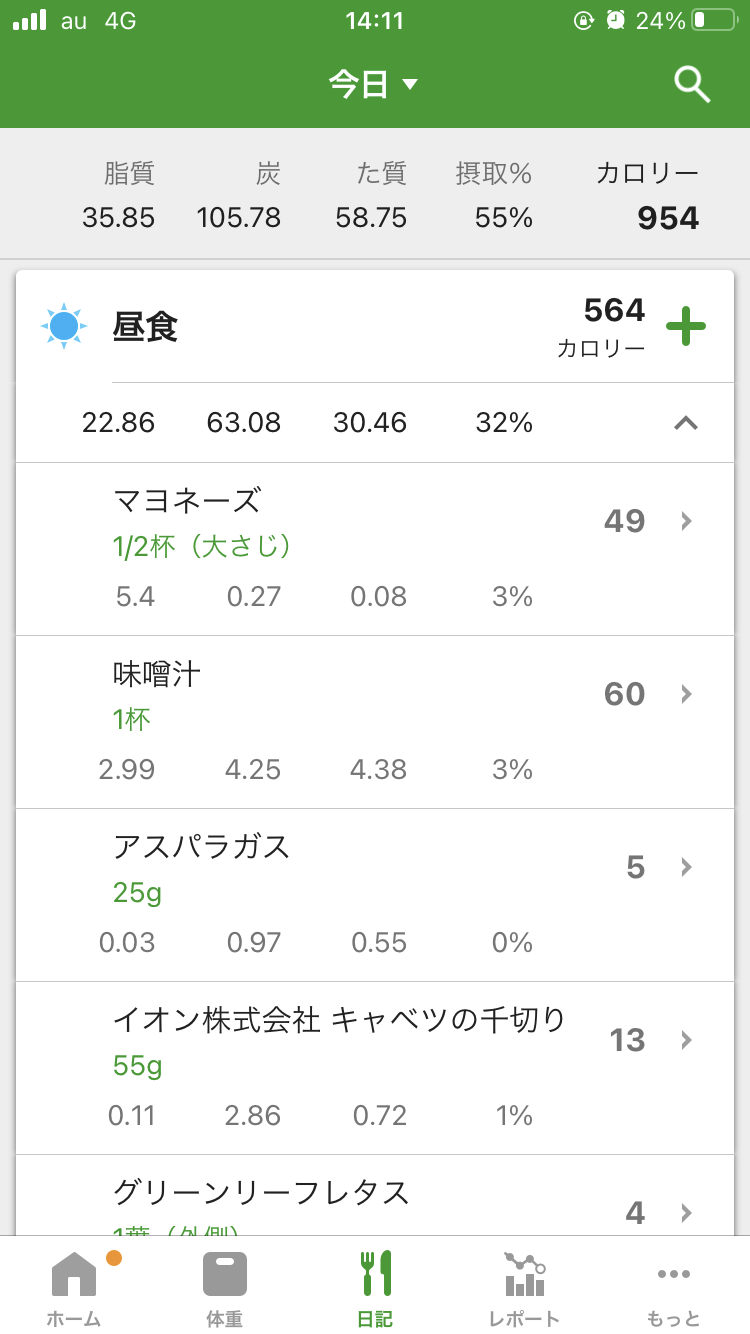Collapse the 昼食 section with the up chevron
Image resolution: width=750 pixels, height=1334 pixels.
[x=686, y=423]
